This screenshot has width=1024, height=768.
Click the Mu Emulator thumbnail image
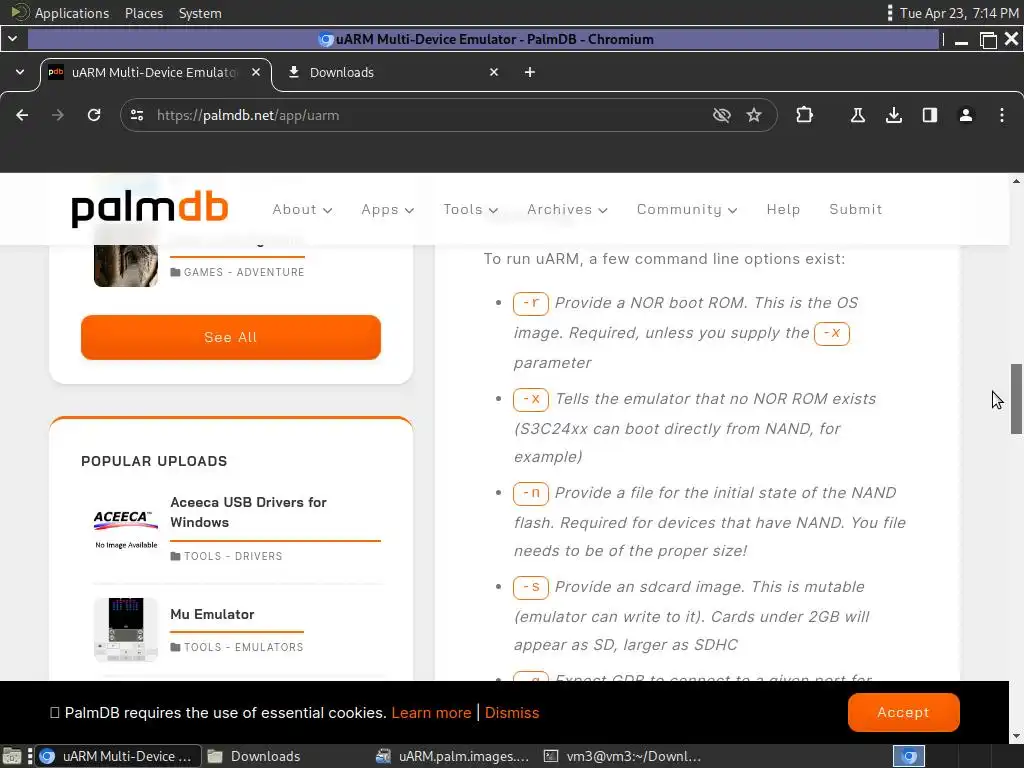click(x=126, y=630)
